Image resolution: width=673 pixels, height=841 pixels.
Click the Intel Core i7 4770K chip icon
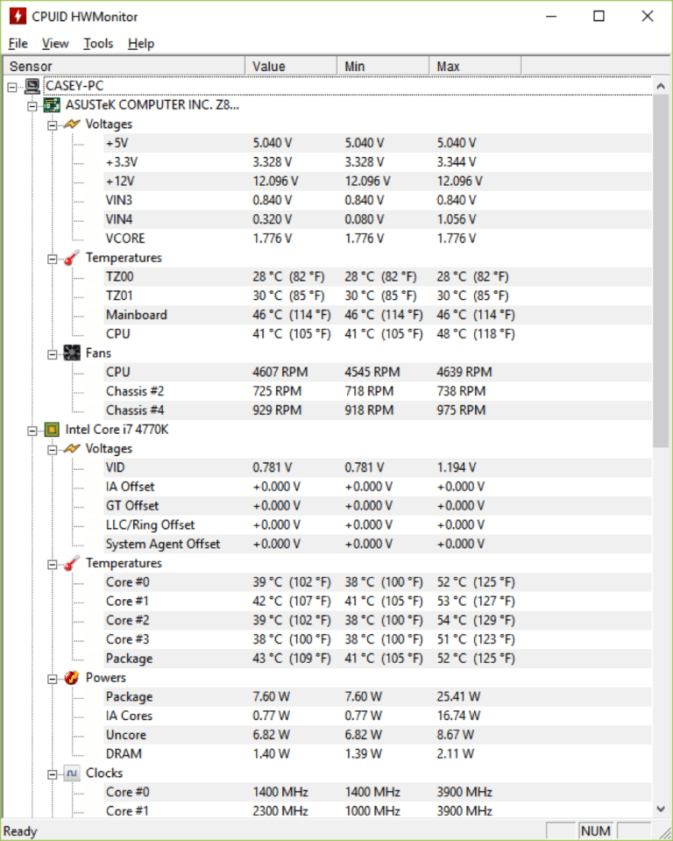coord(51,430)
